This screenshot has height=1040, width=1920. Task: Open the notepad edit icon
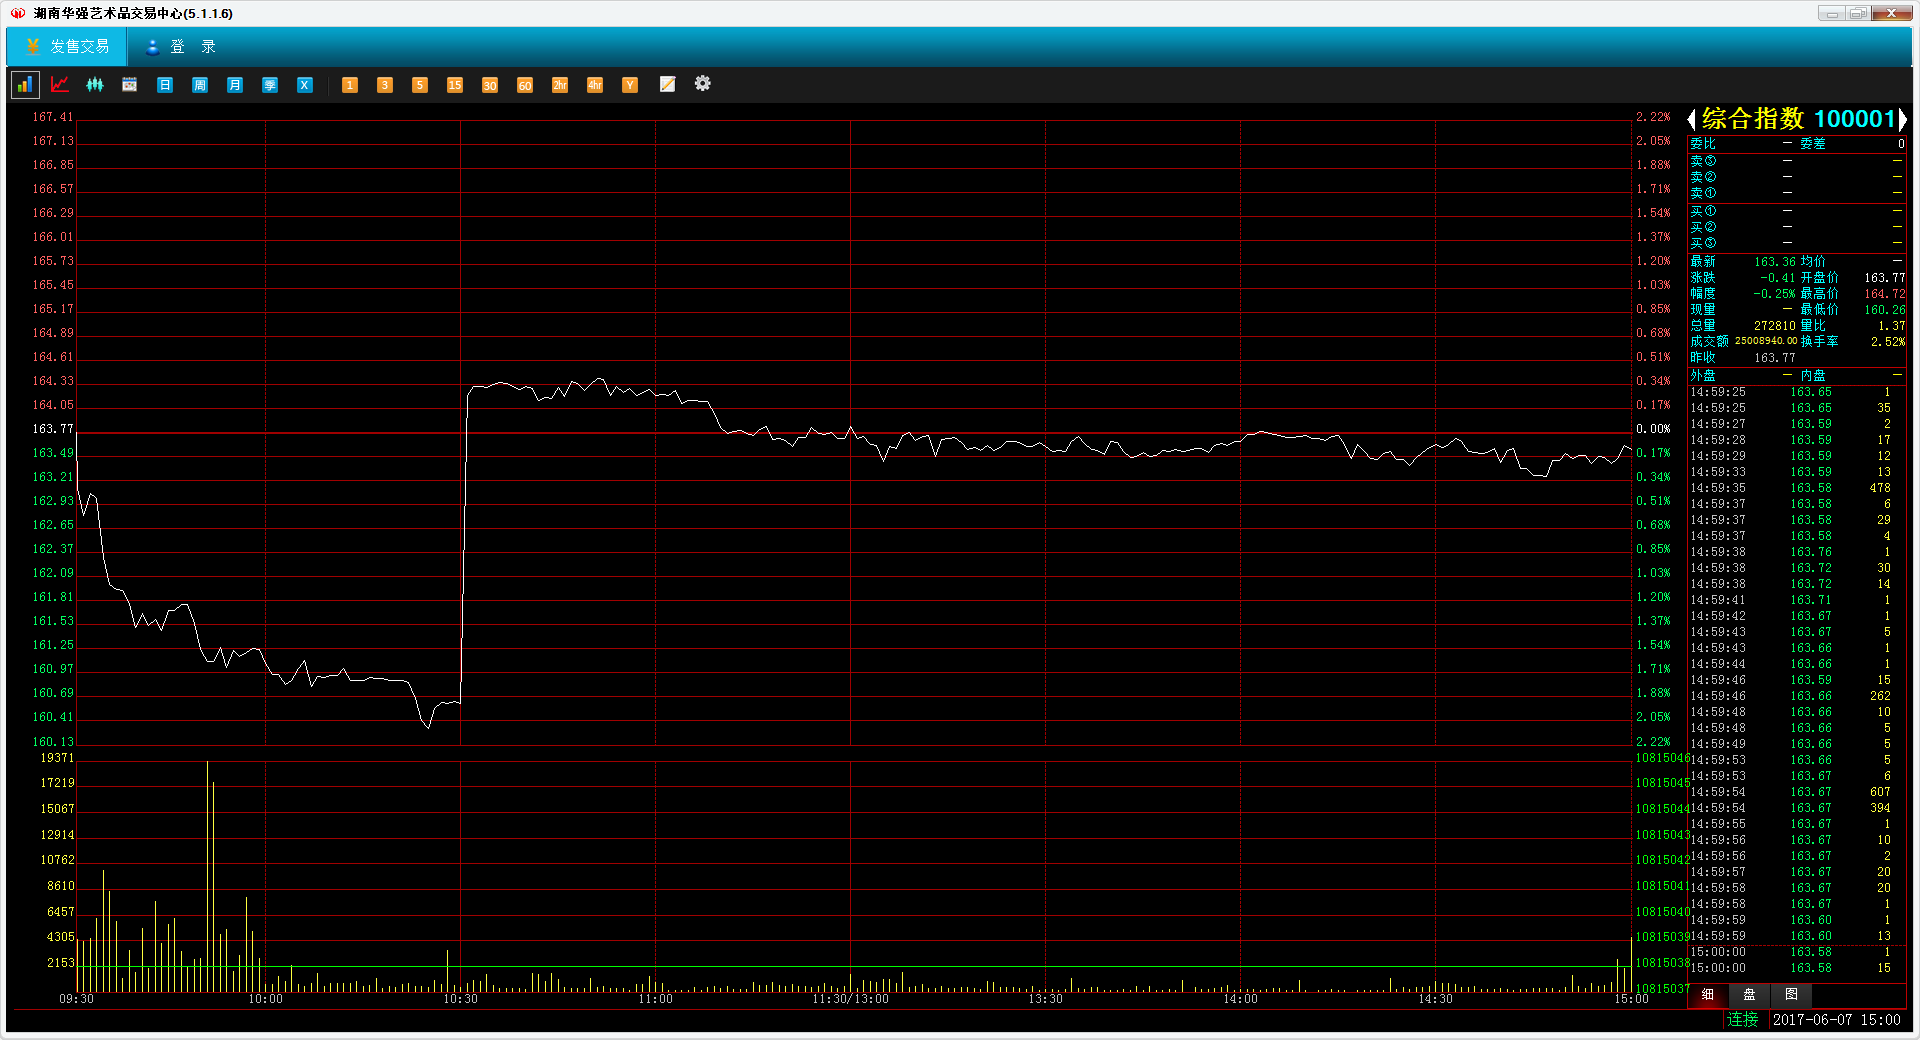click(667, 85)
